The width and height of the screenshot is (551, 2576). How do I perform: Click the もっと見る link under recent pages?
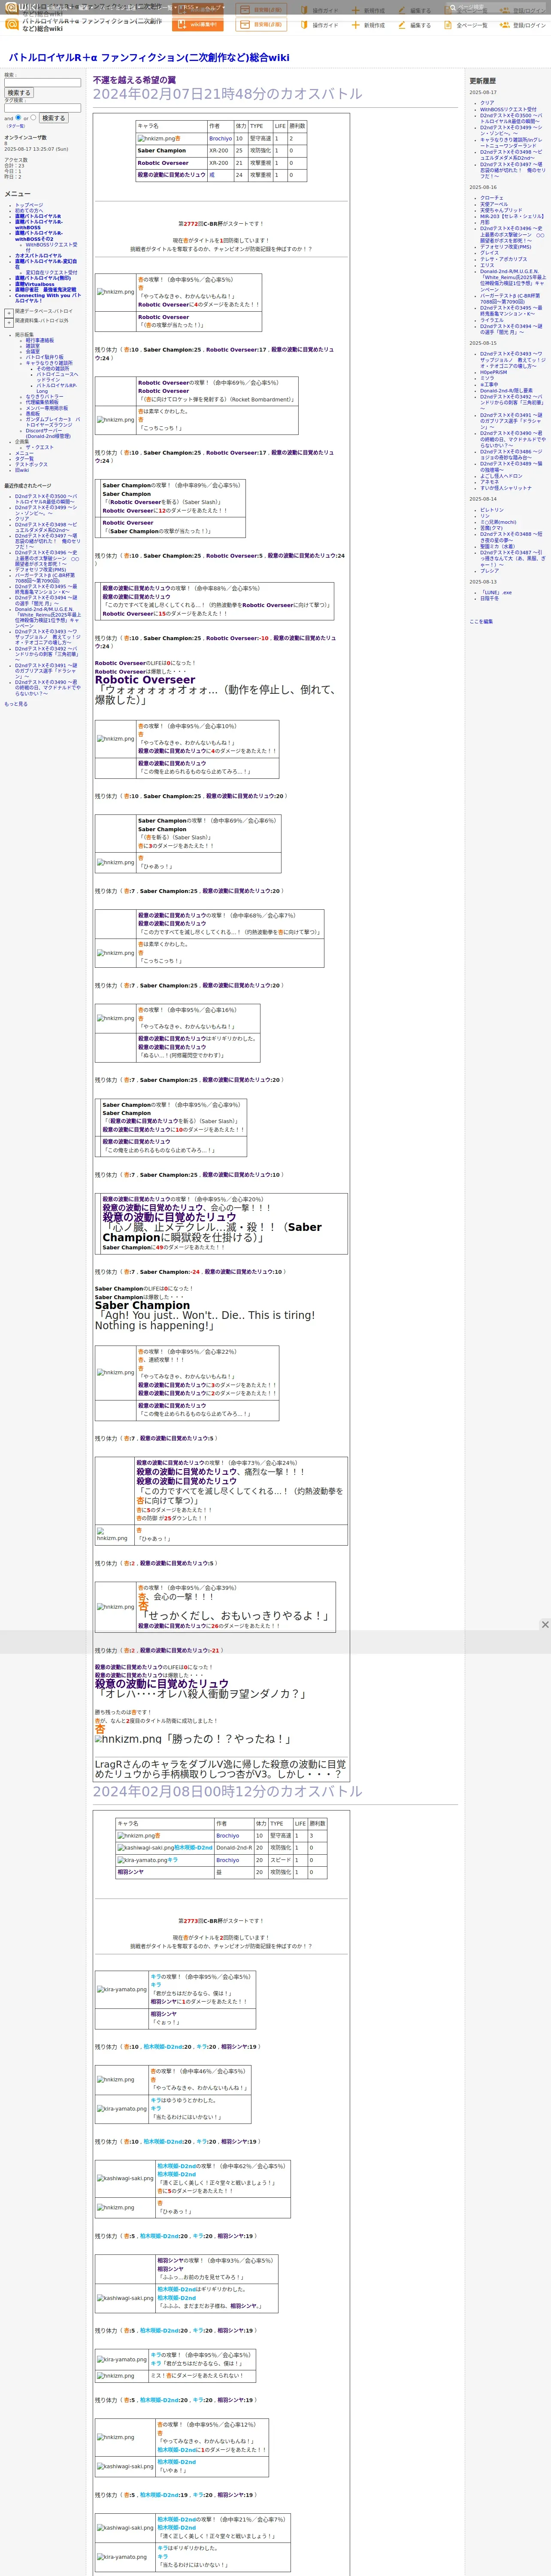click(16, 704)
